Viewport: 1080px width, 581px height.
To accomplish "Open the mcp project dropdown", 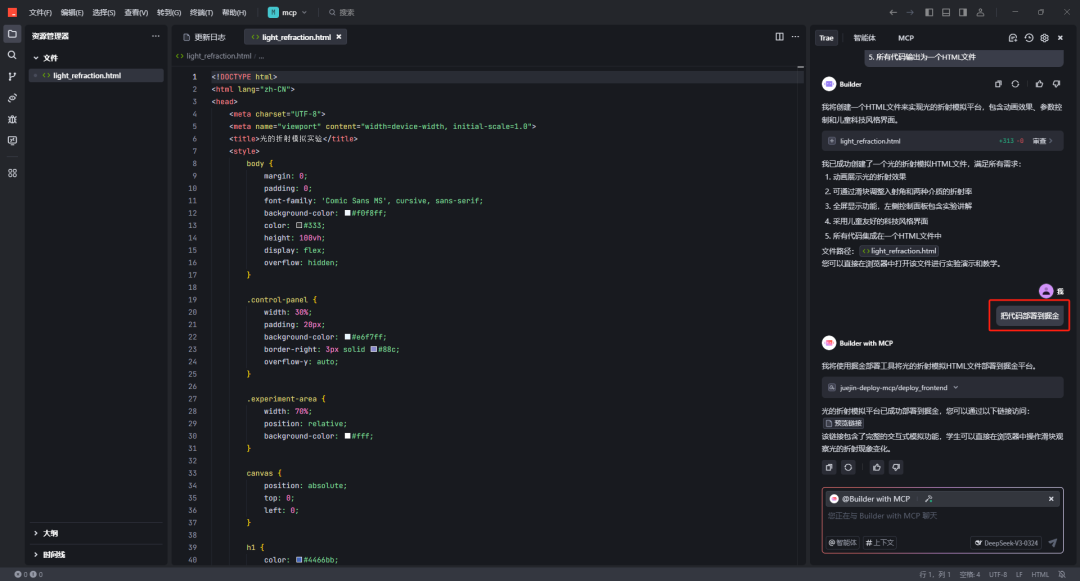I will pyautogui.click(x=288, y=12).
